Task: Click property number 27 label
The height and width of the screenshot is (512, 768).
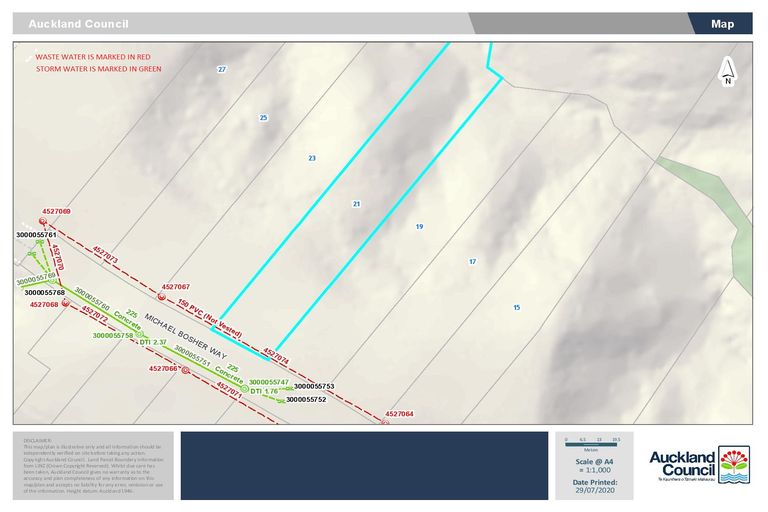Action: [222, 69]
